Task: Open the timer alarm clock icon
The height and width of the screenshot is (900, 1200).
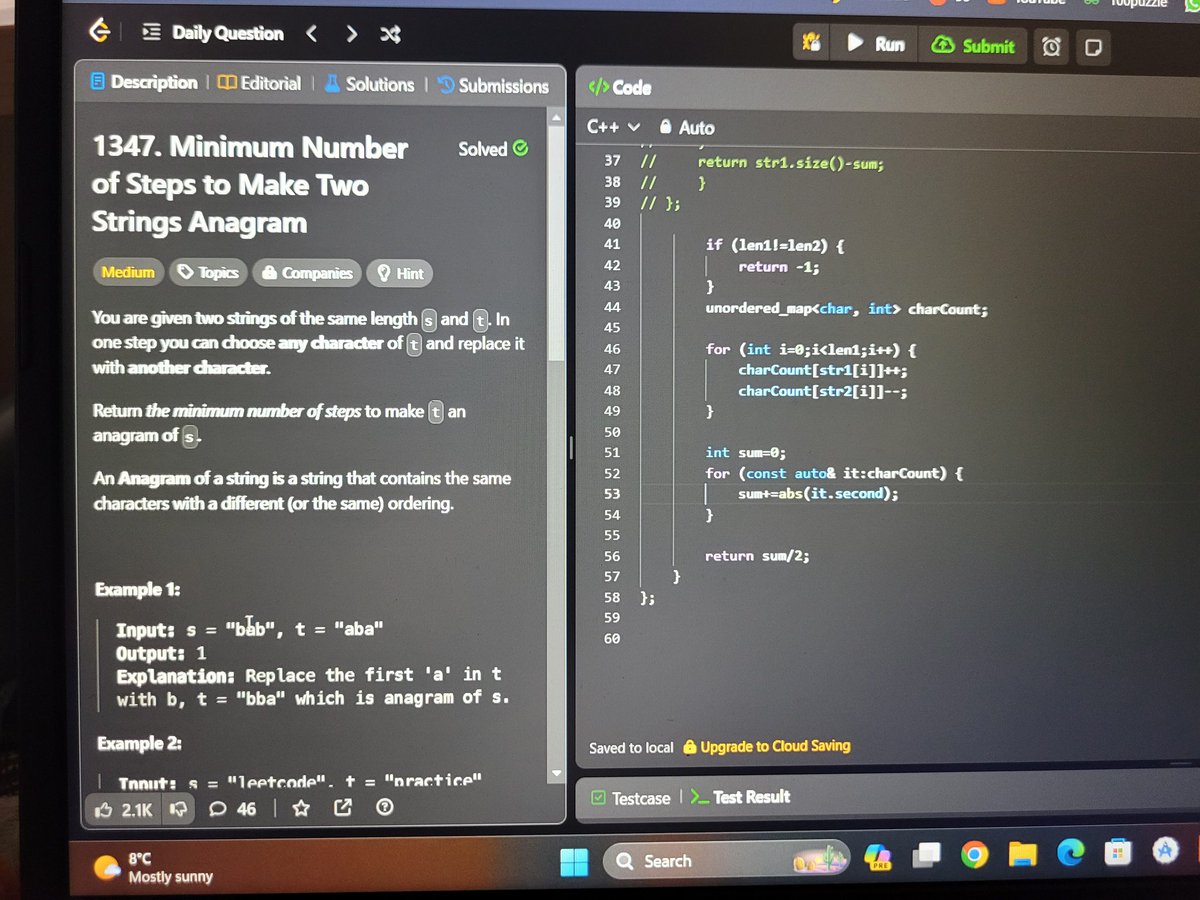Action: [x=1051, y=47]
